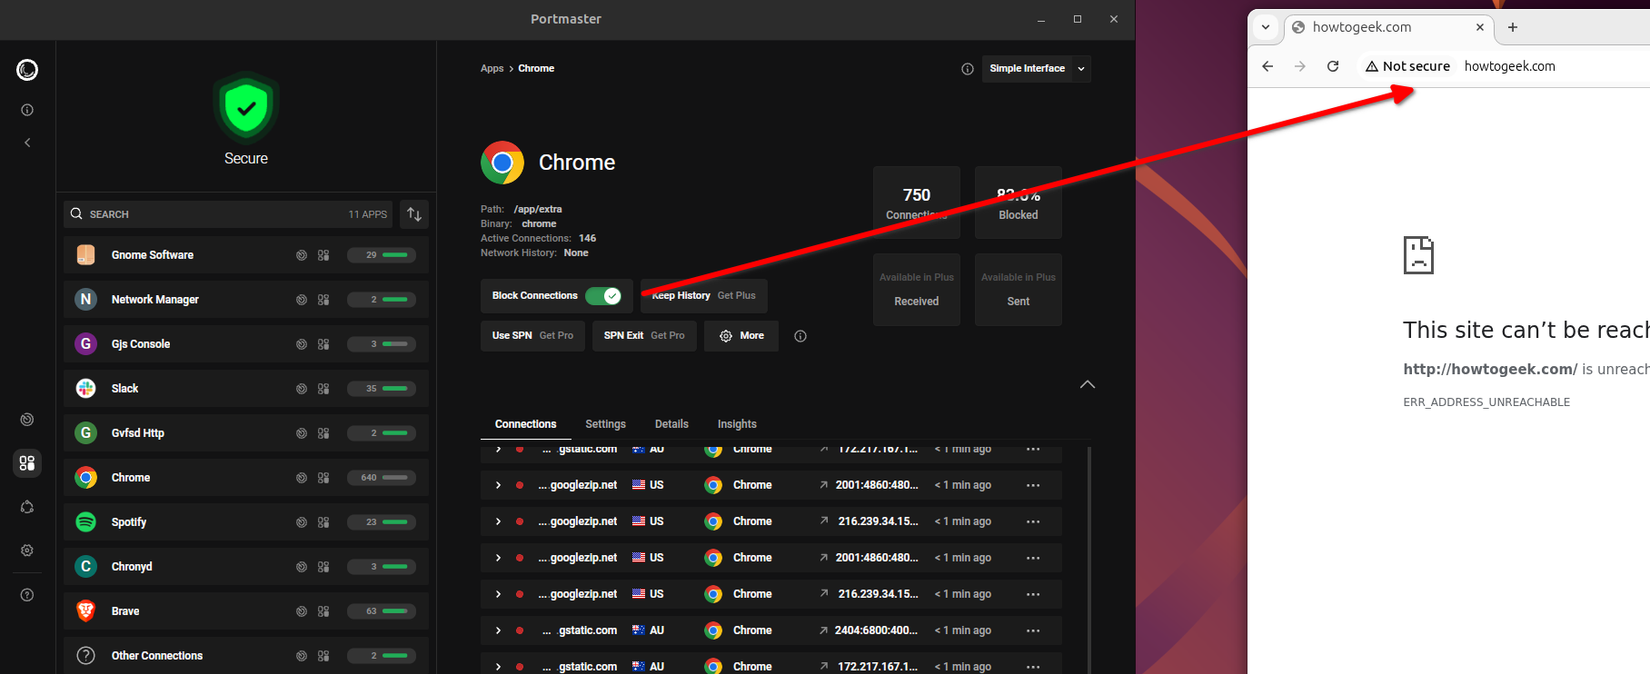
Task: Collapse the app details with the chevron-up arrow
Action: (1087, 385)
